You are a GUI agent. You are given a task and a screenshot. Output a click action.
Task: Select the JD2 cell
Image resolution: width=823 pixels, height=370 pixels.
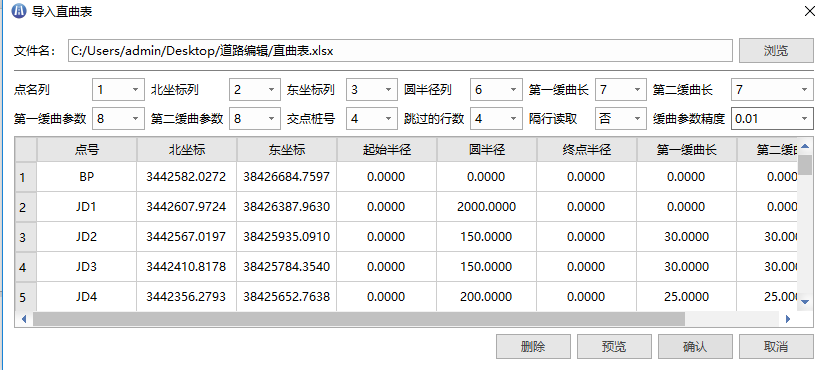coord(87,237)
